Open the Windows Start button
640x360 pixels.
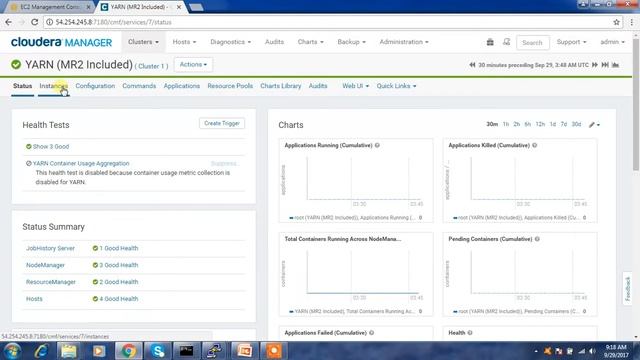click(12, 351)
